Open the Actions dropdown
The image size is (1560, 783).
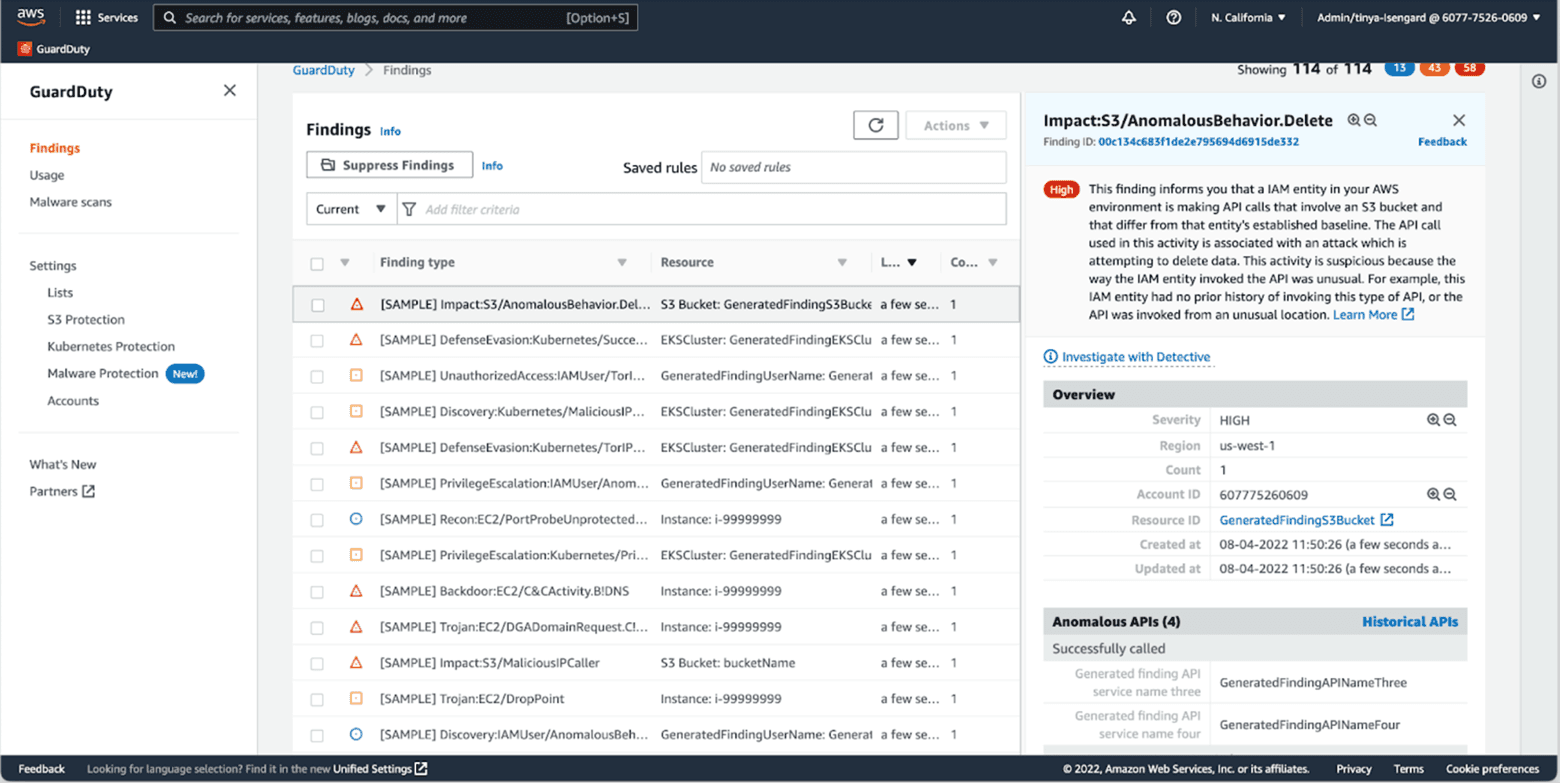pyautogui.click(x=956, y=125)
